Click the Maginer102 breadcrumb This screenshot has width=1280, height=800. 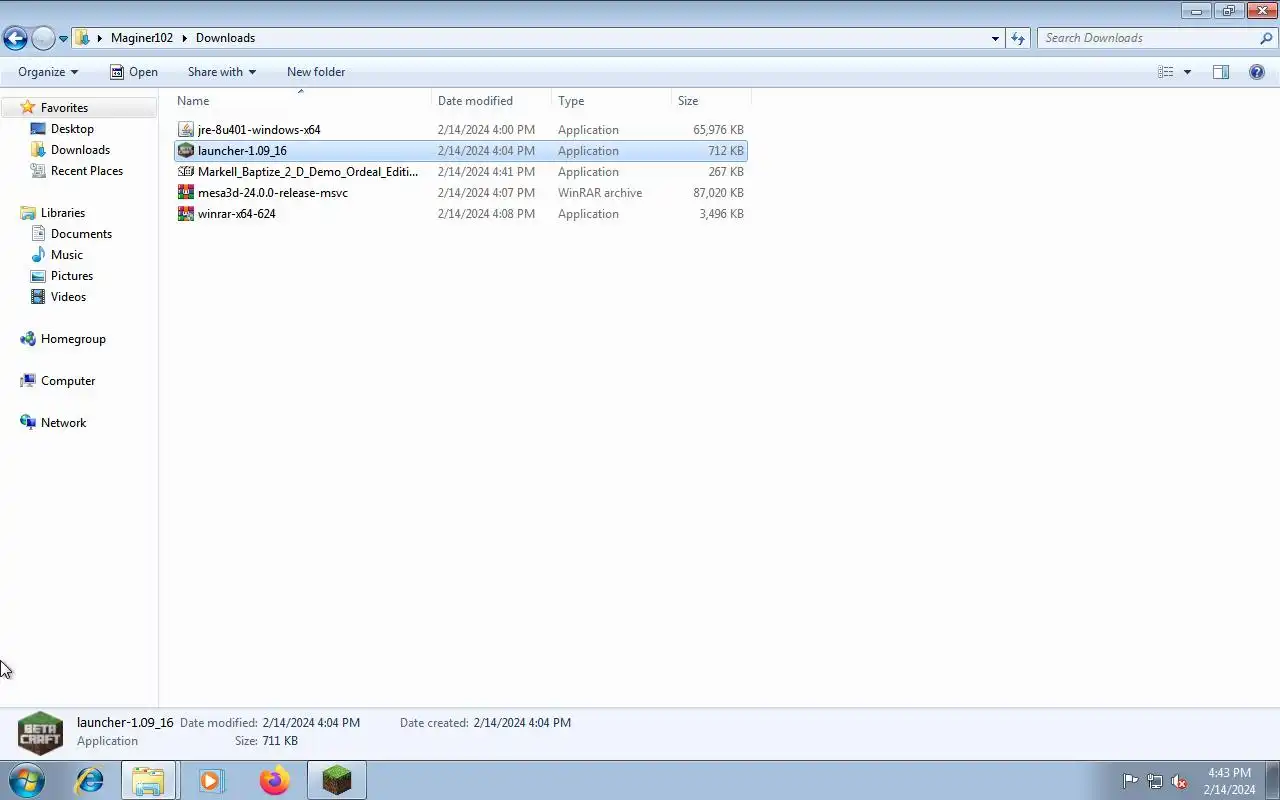tap(142, 38)
